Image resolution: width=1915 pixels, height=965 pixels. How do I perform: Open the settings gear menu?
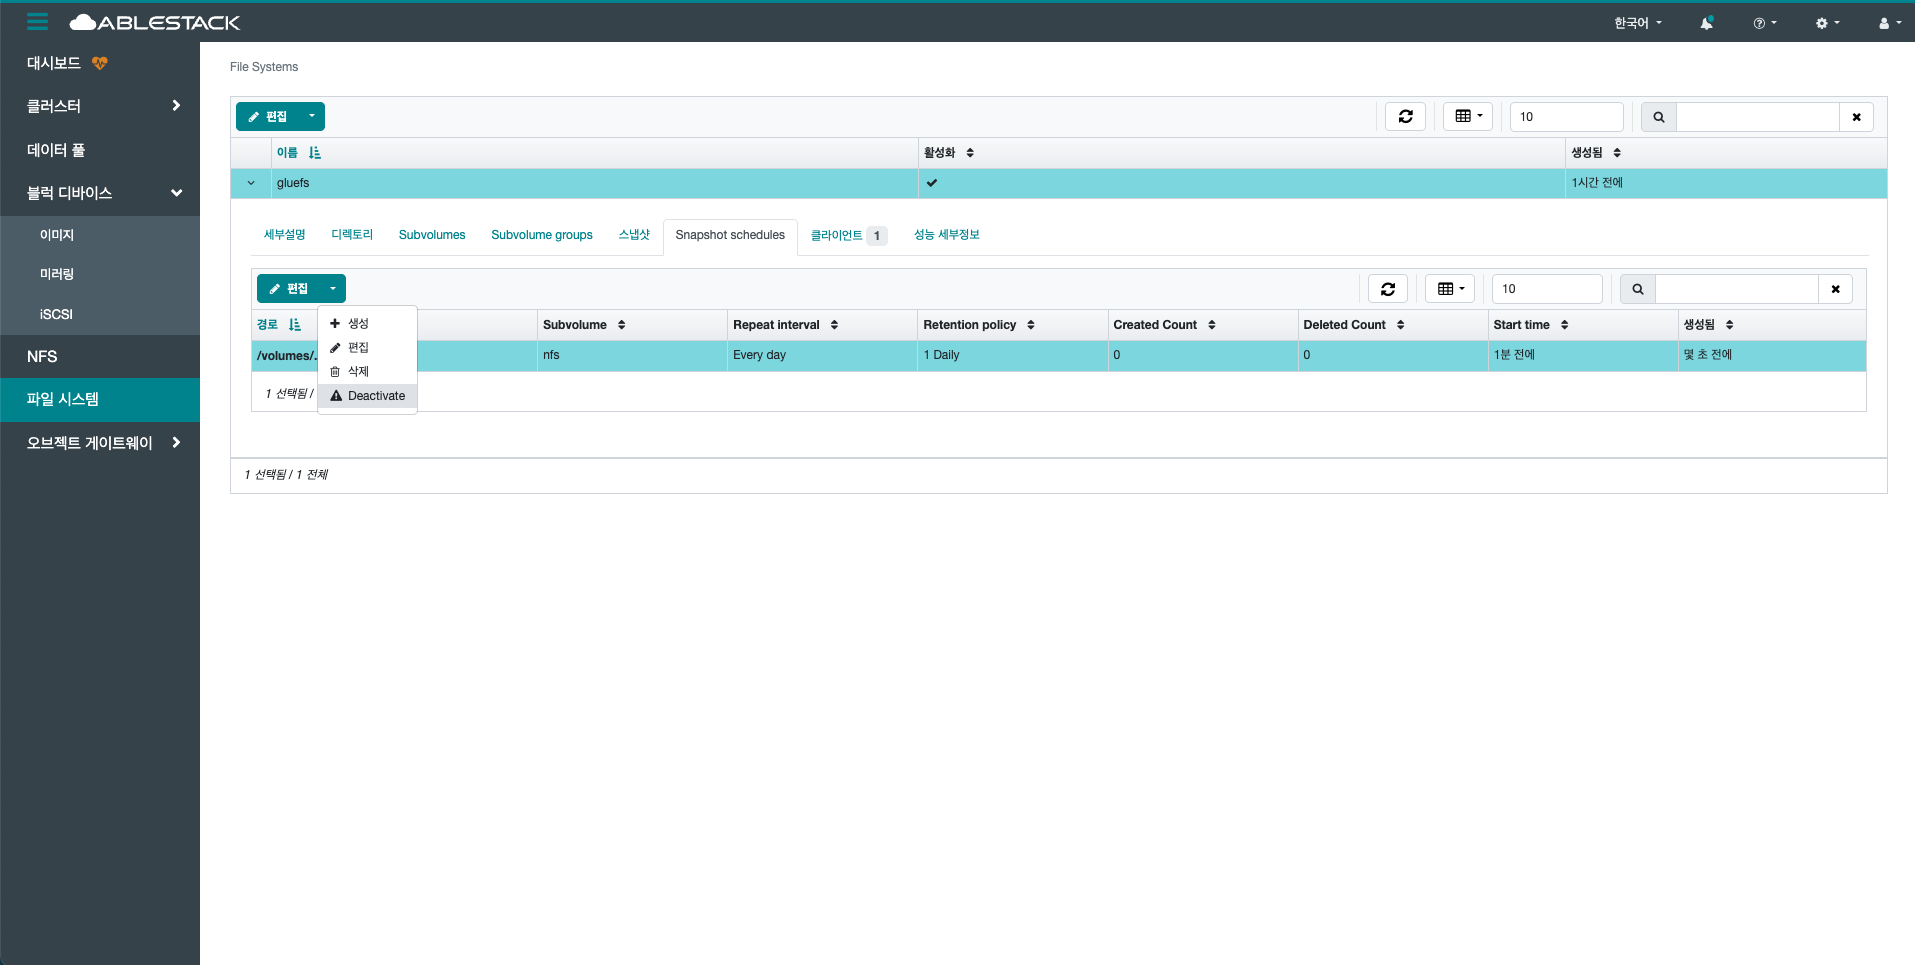(1827, 23)
